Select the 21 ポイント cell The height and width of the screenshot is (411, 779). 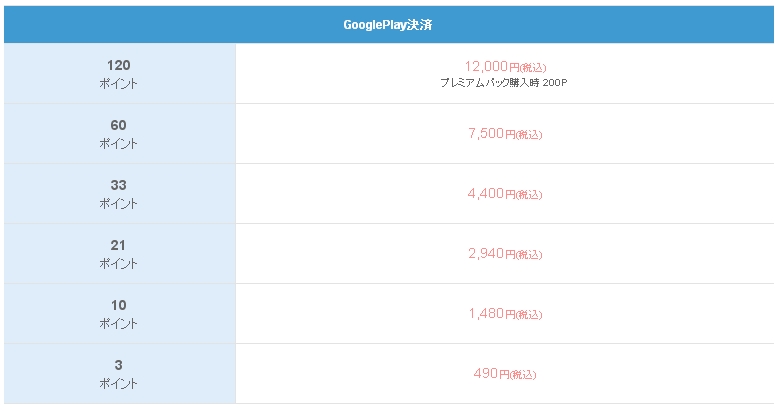pyautogui.click(x=120, y=254)
